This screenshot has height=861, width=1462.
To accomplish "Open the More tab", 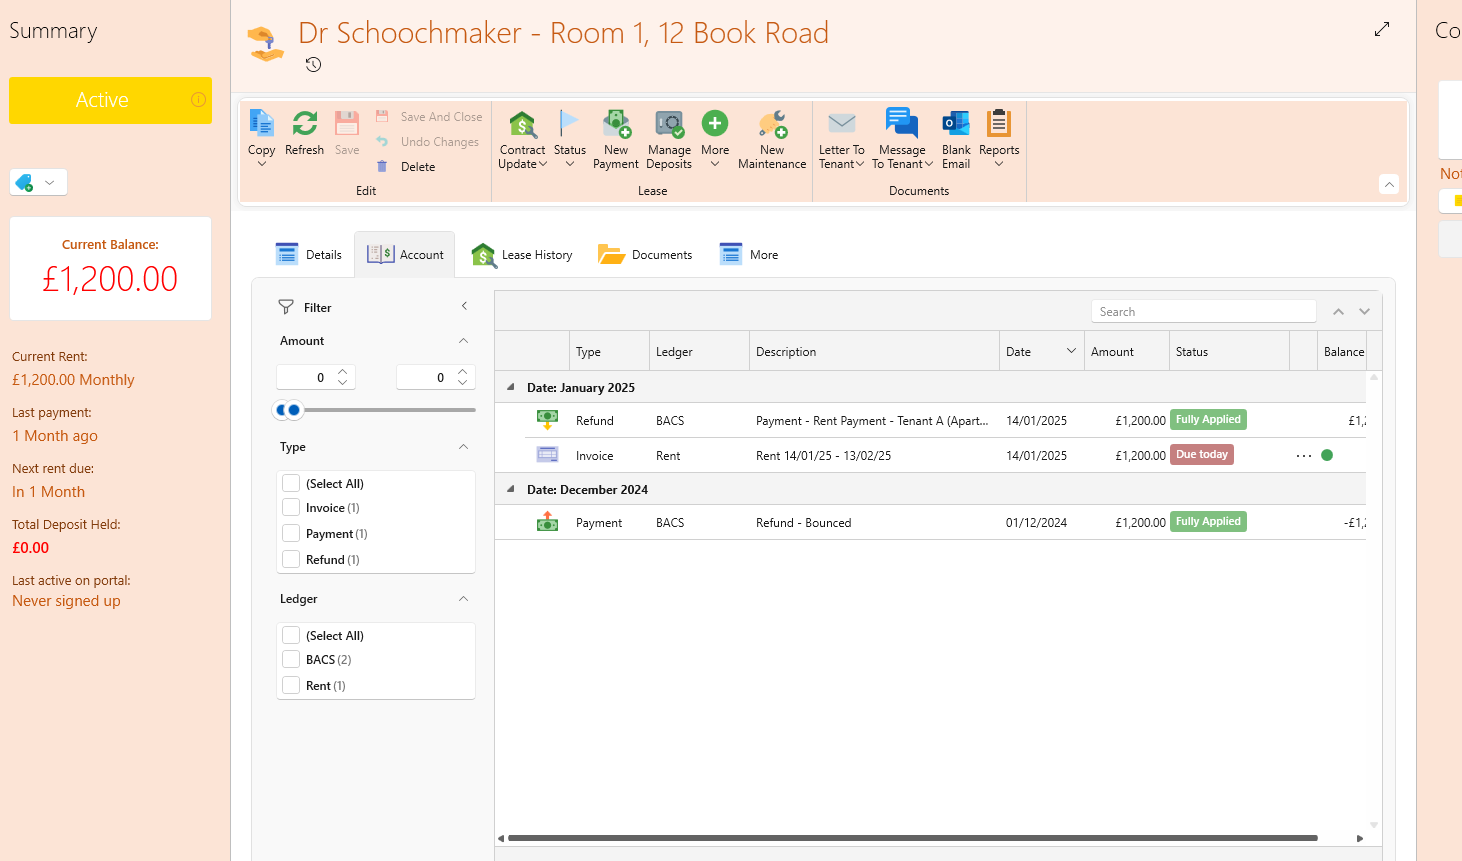I will tap(749, 255).
